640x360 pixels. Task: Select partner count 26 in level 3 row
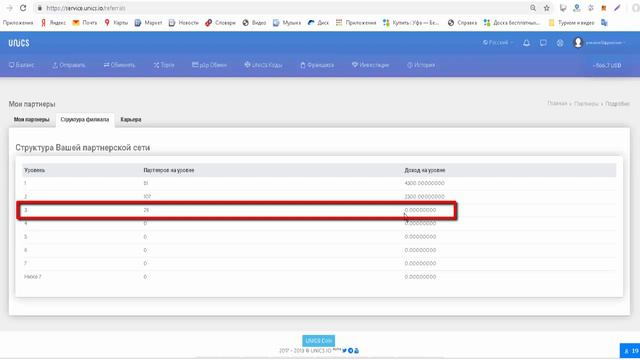tap(146, 210)
